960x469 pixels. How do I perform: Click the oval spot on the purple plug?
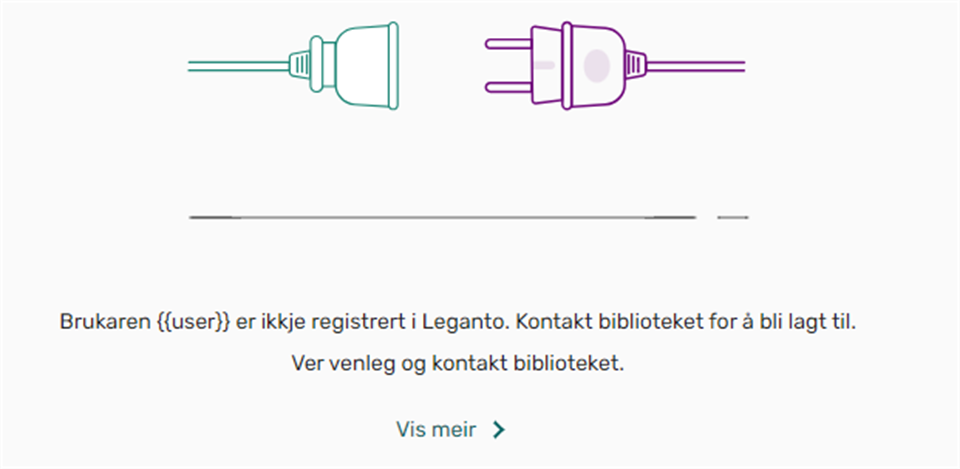tap(596, 66)
